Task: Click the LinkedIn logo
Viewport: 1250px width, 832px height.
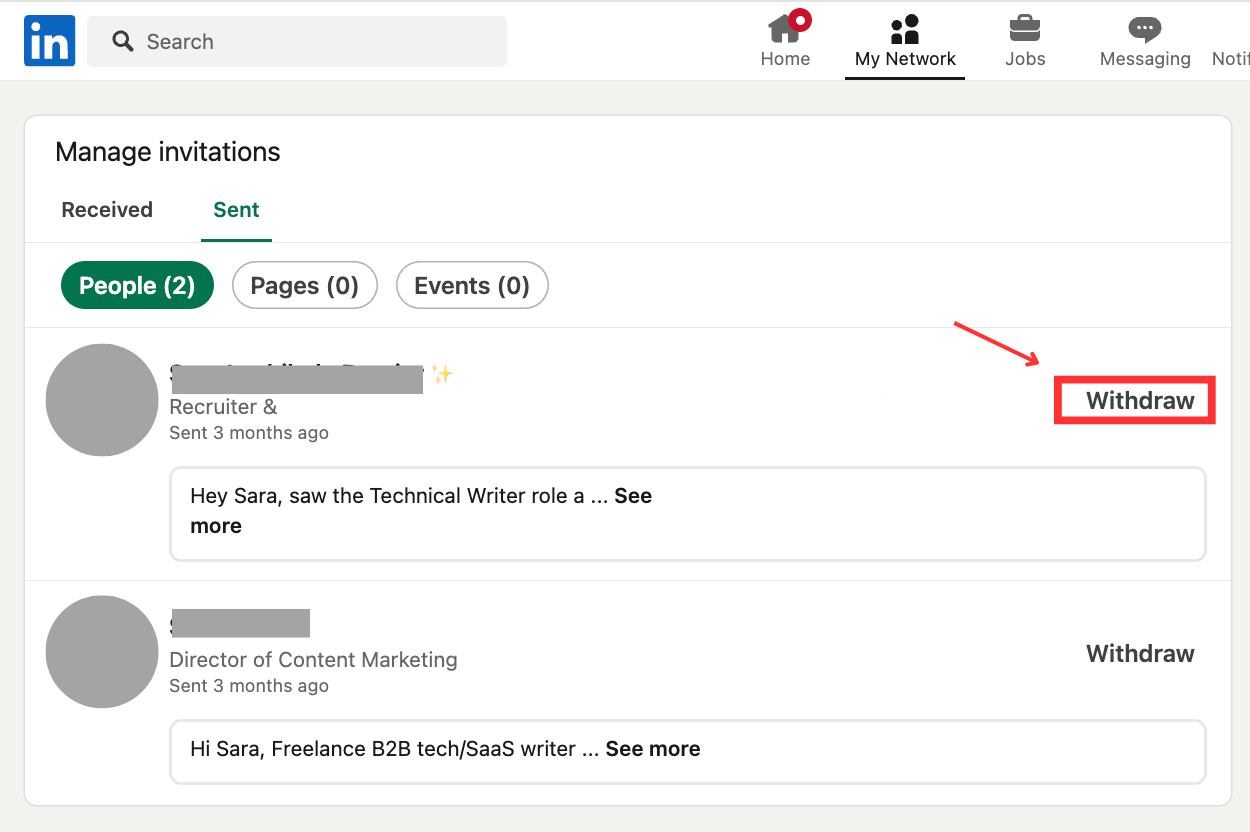Action: [50, 41]
